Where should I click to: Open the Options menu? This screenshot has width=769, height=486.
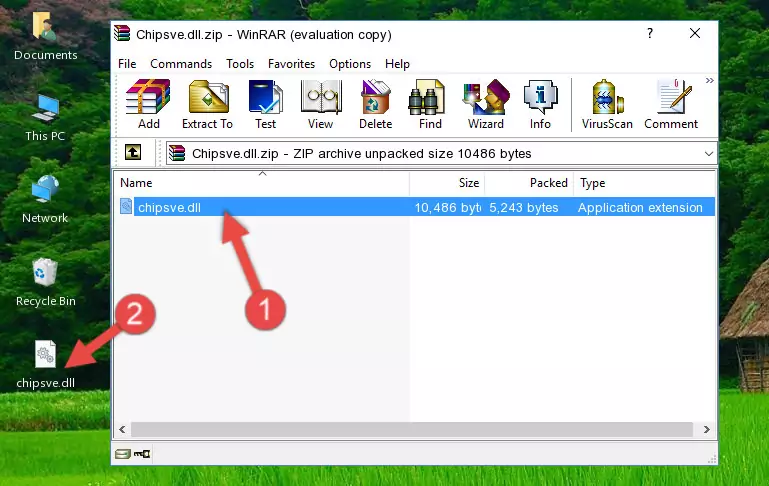(350, 64)
